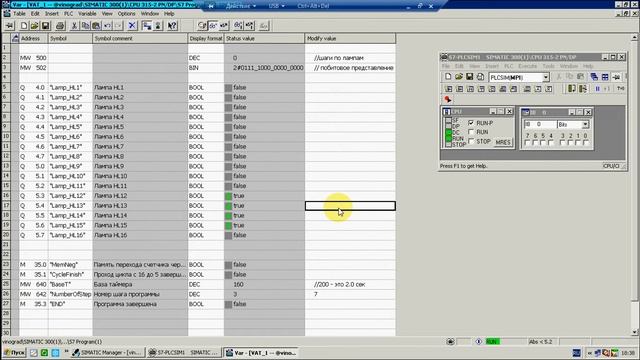Click the "BaseT" symbol cell
This screenshot has height=360, width=640.
pos(70,284)
